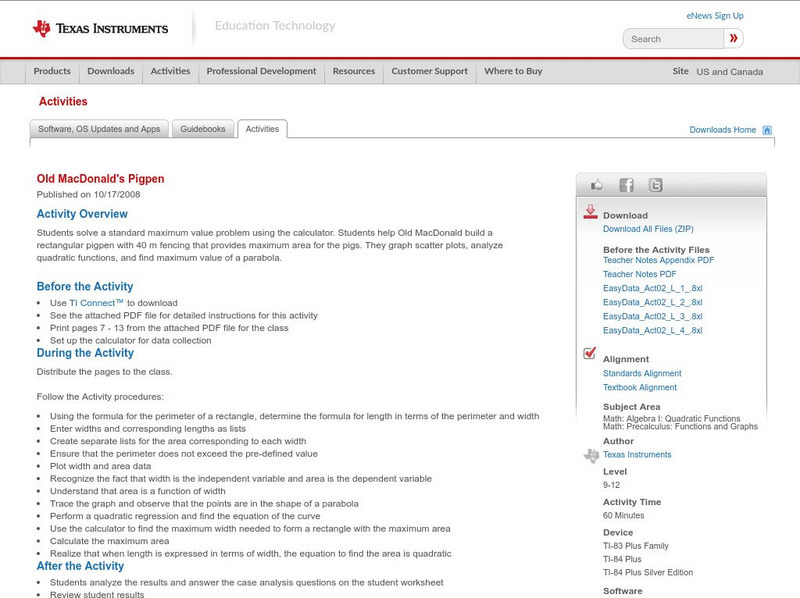Click the thumbs-up like icon
800x598 pixels.
click(x=596, y=185)
